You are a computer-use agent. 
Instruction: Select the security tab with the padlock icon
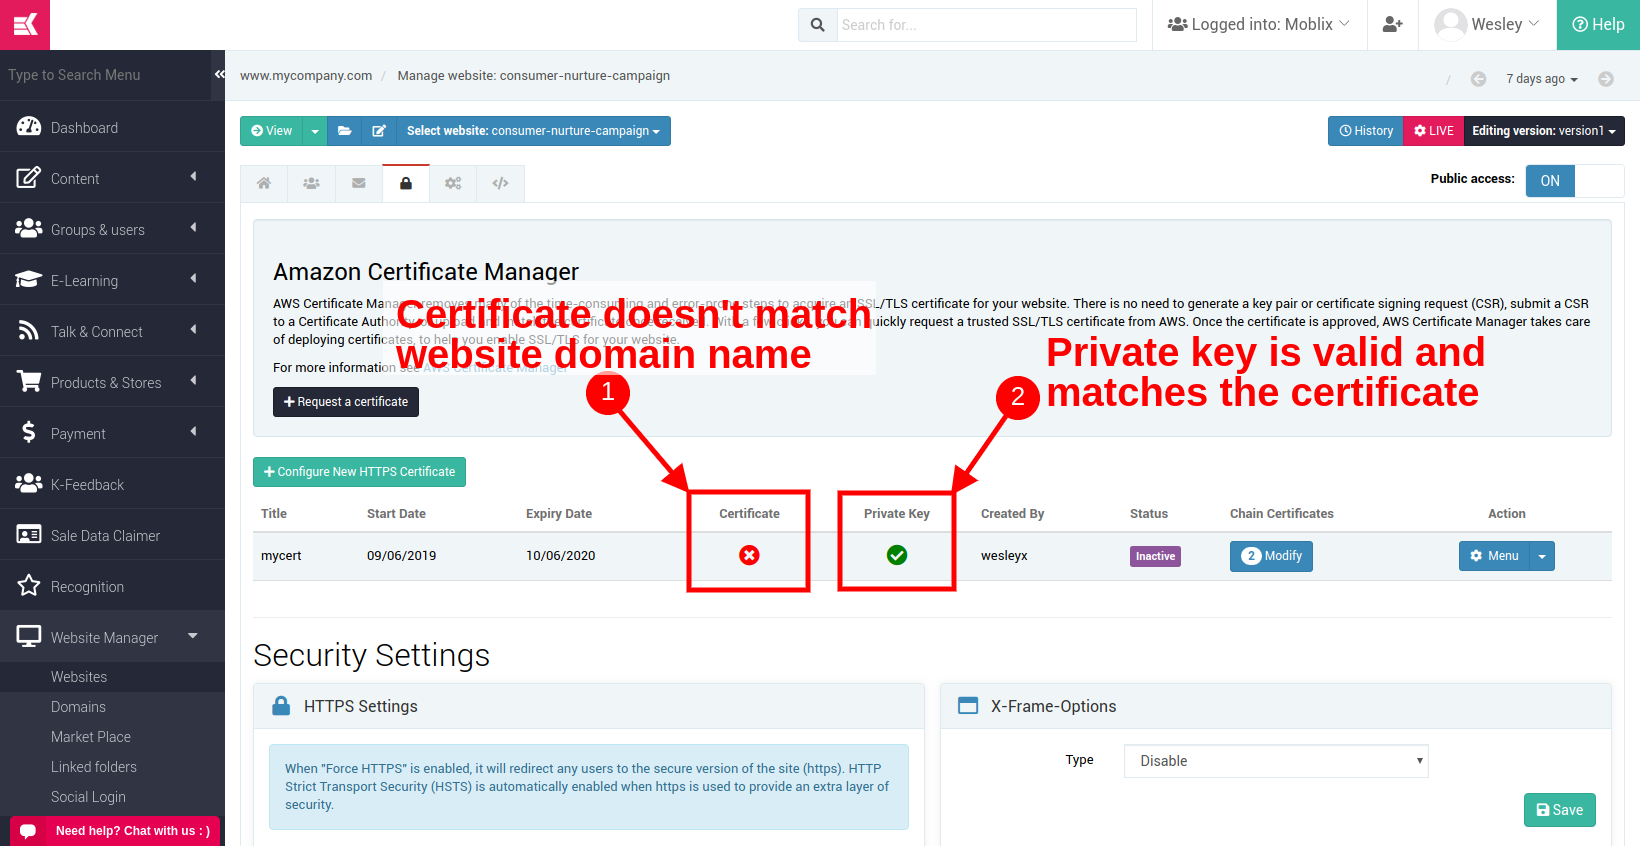click(406, 183)
